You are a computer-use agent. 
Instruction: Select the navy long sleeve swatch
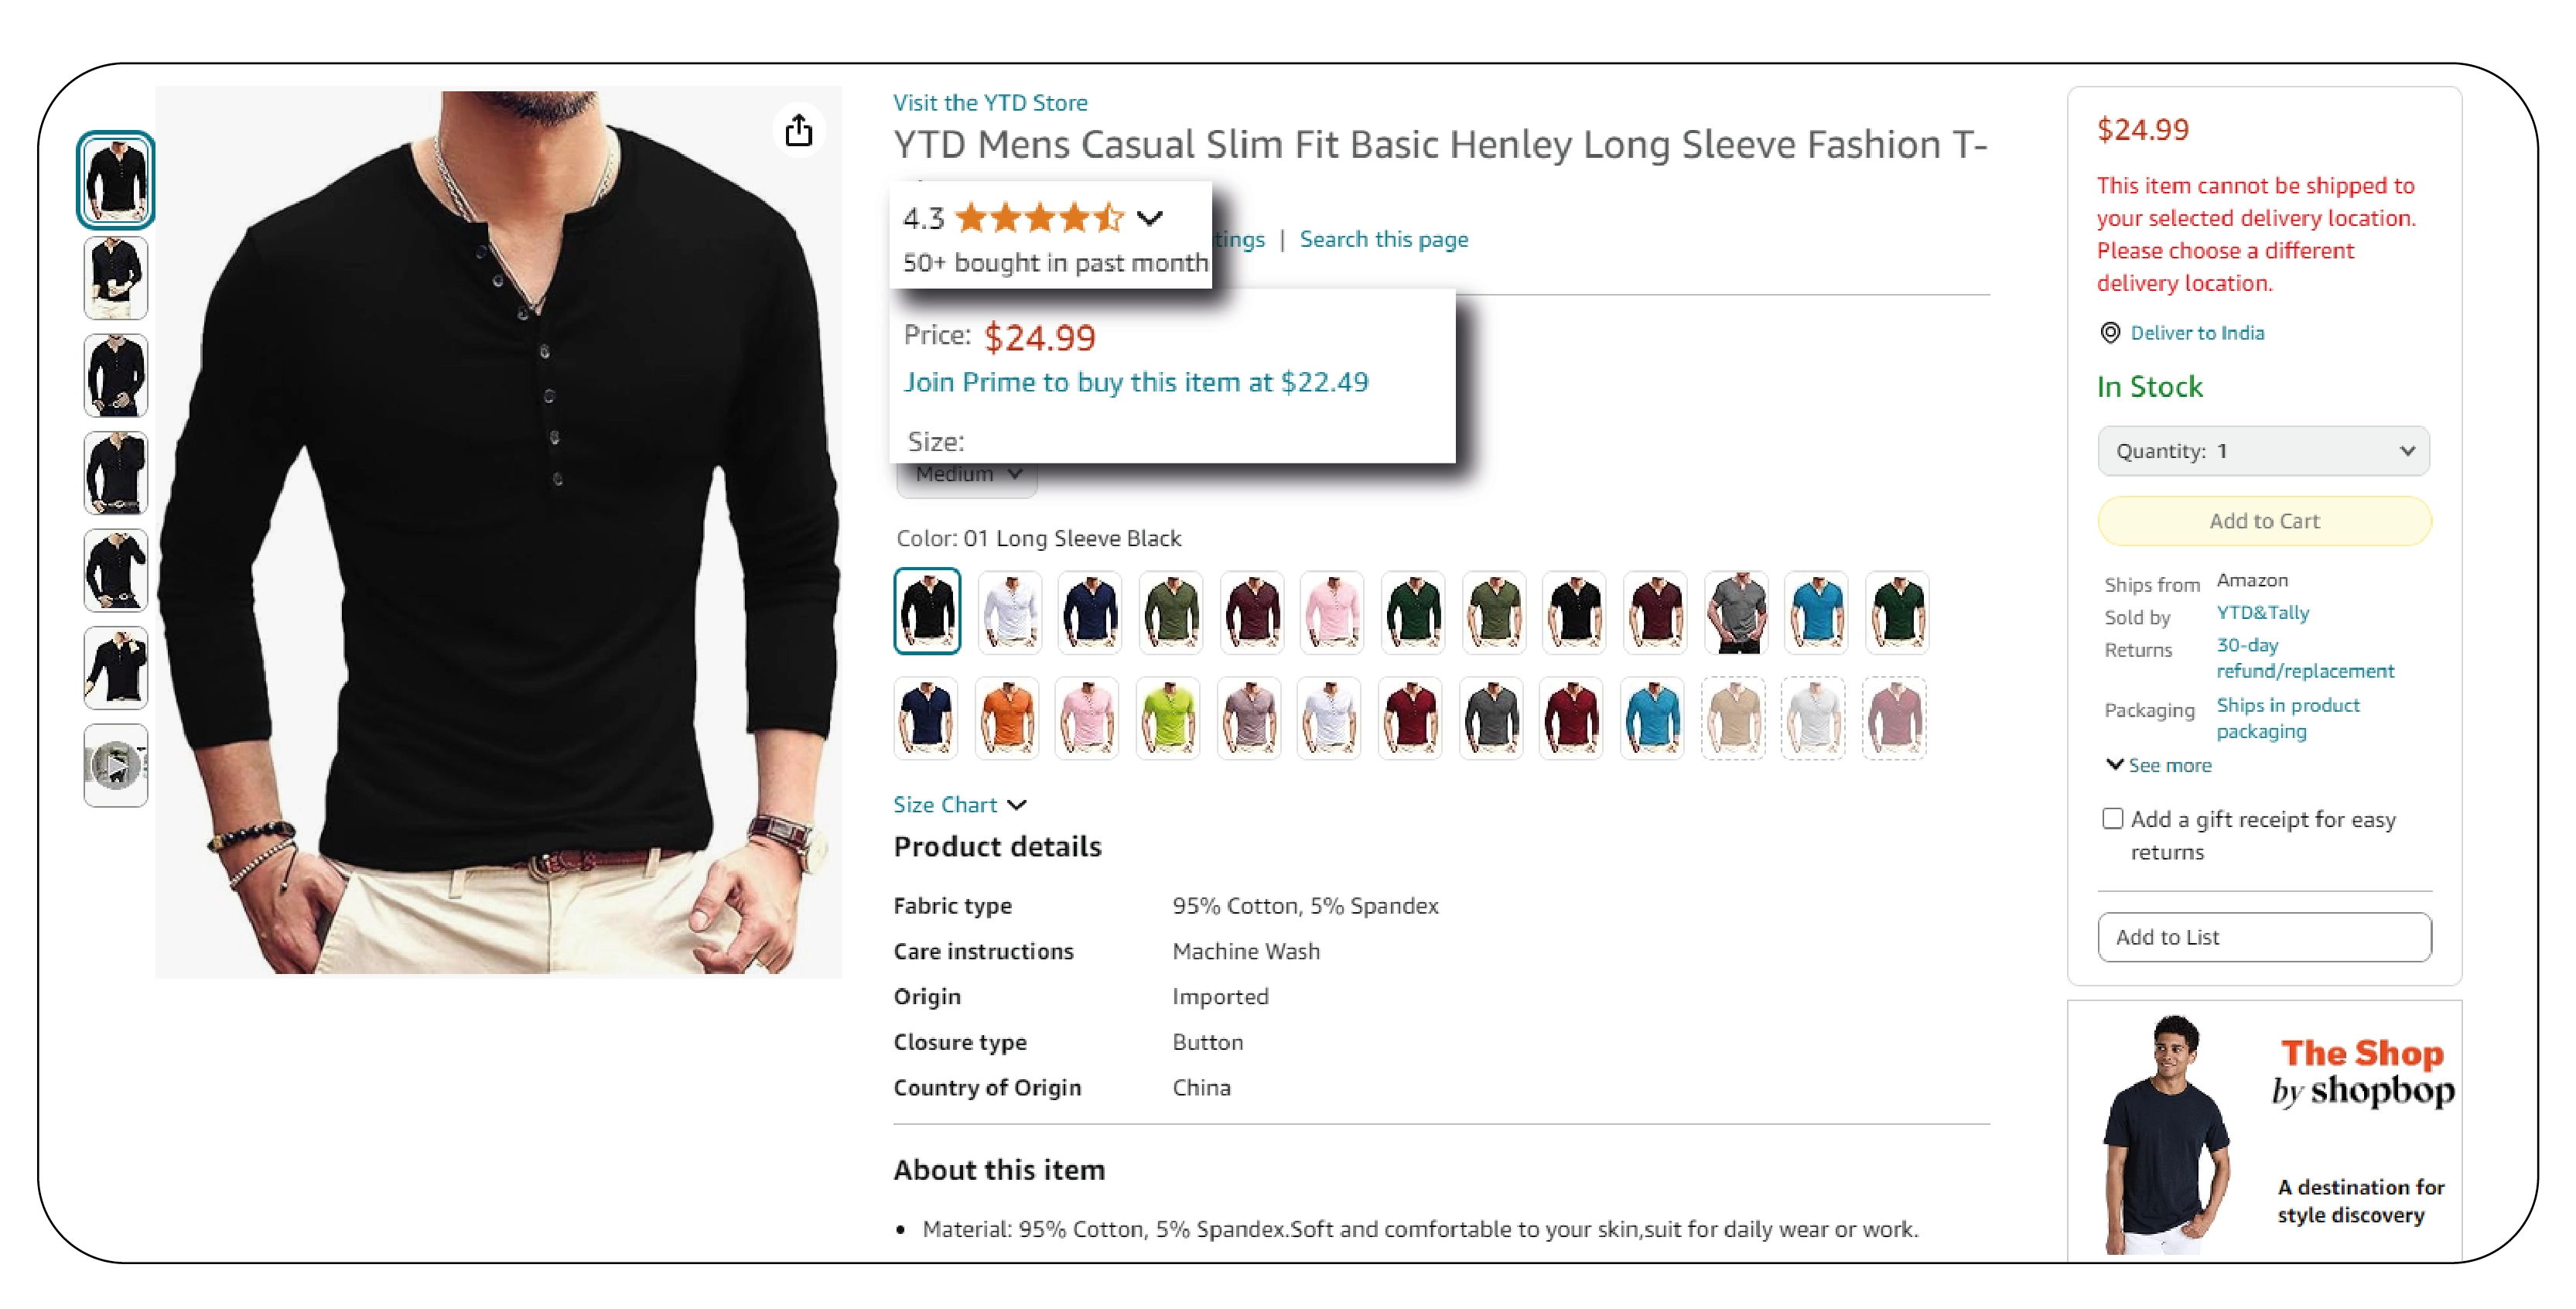(1090, 611)
